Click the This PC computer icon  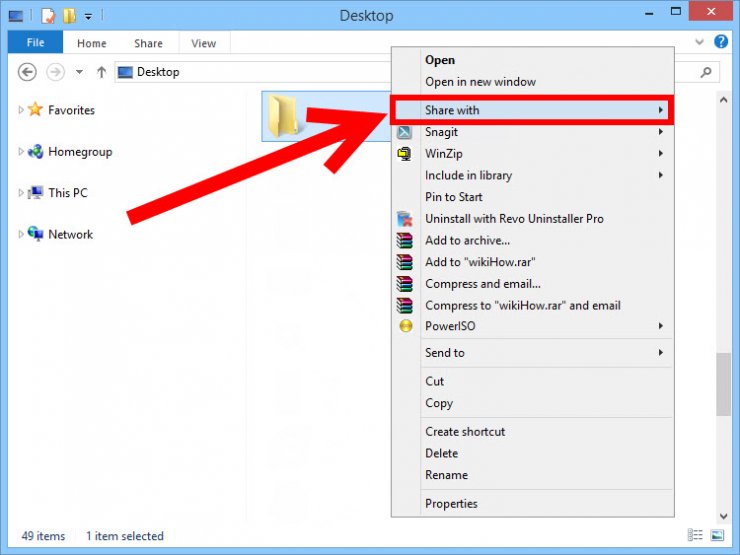(35, 193)
